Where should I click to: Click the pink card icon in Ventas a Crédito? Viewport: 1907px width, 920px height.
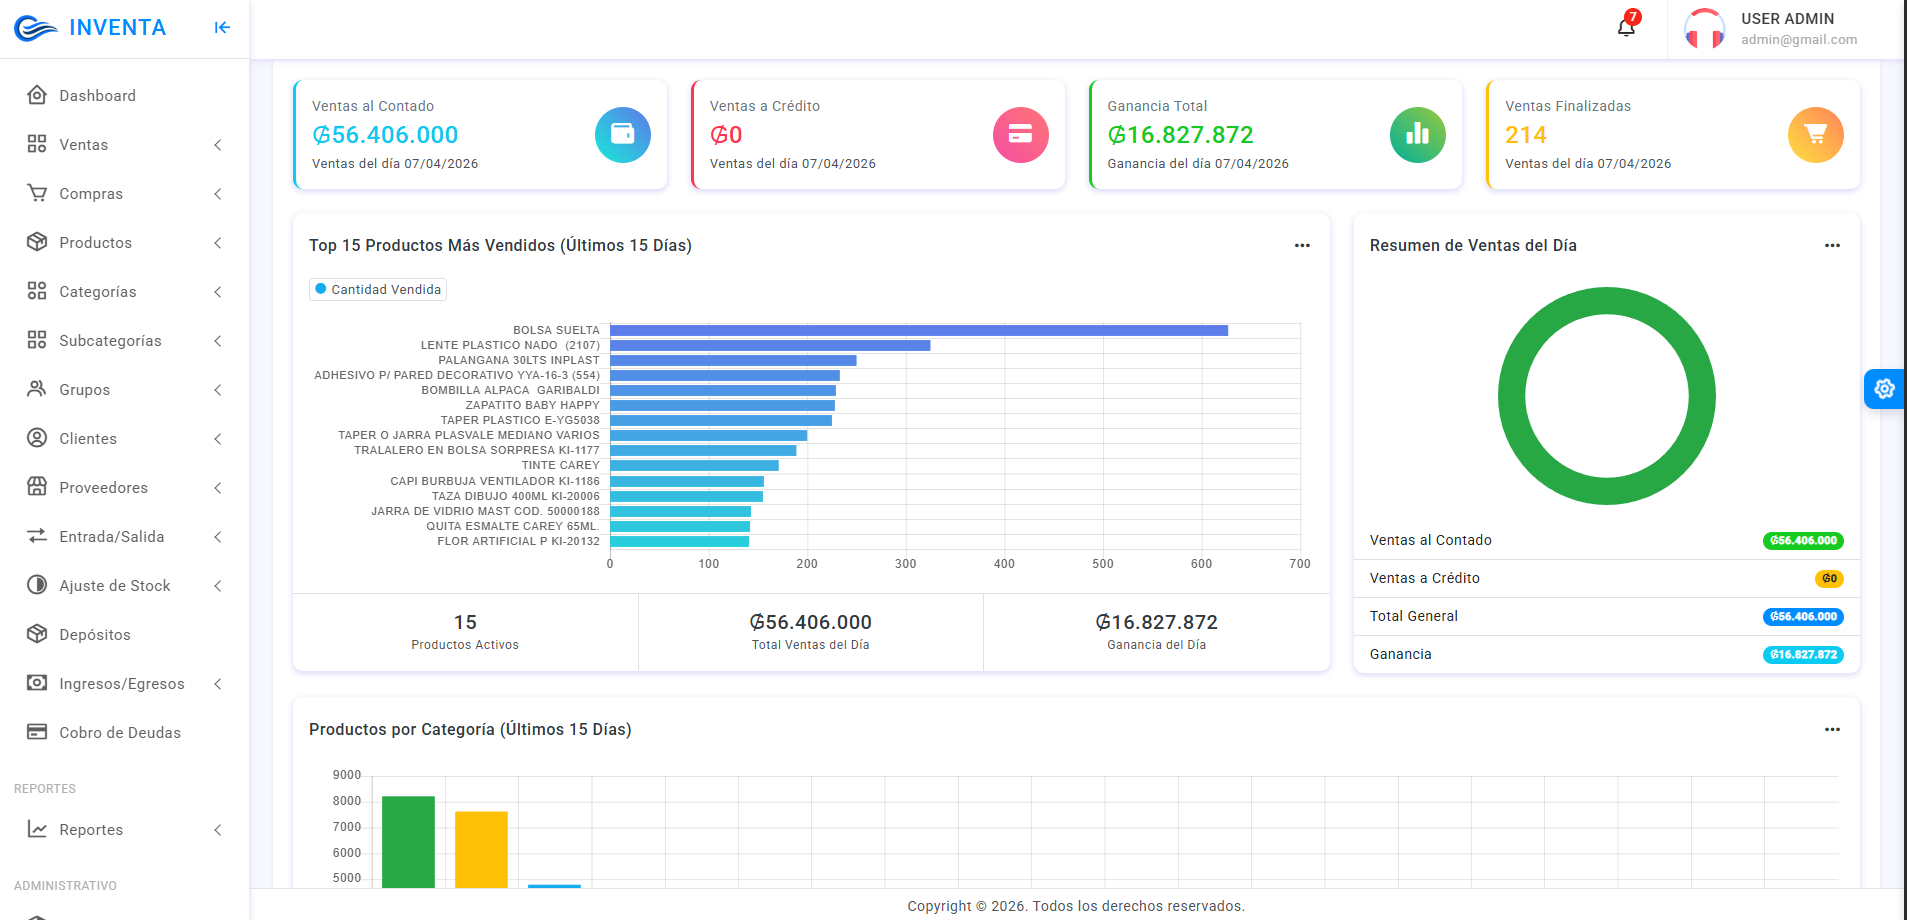click(x=1020, y=135)
